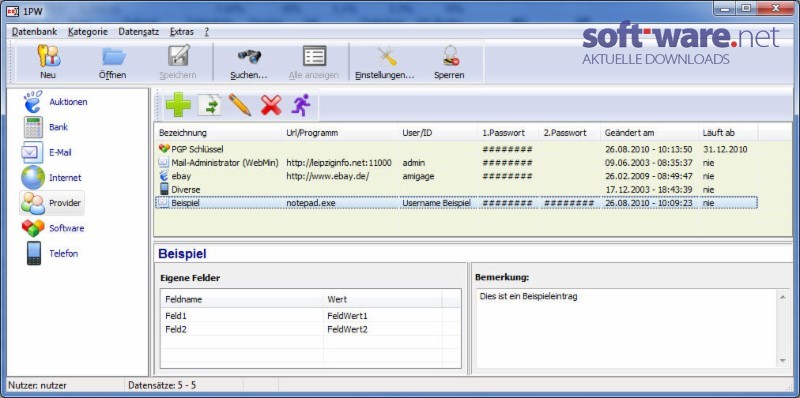Viewport: 800px width, 398px height.
Task: Open the Extras menu
Action: point(182,32)
